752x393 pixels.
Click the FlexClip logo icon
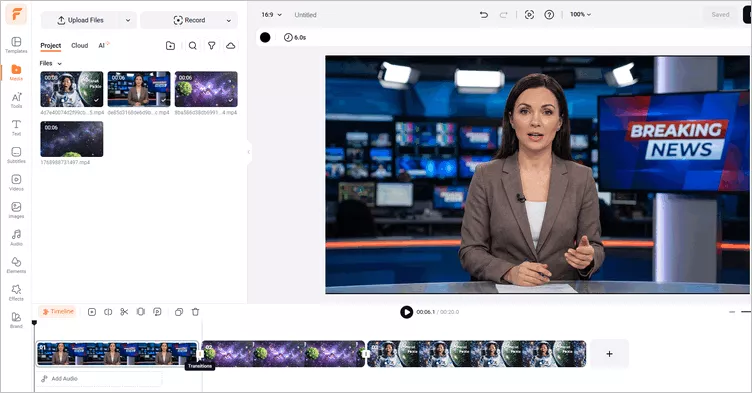click(x=16, y=14)
